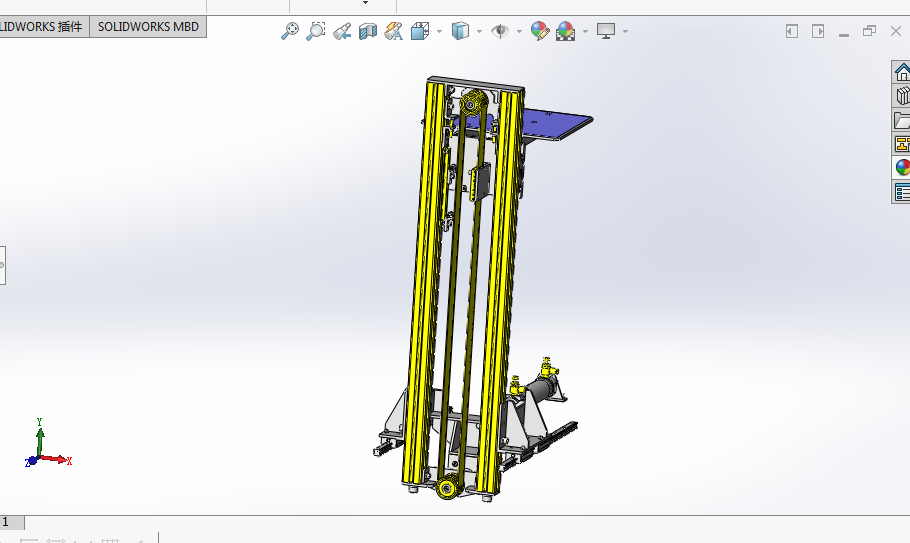Open the File Explorer folder task pane icon
The width and height of the screenshot is (910, 543).
(x=901, y=120)
